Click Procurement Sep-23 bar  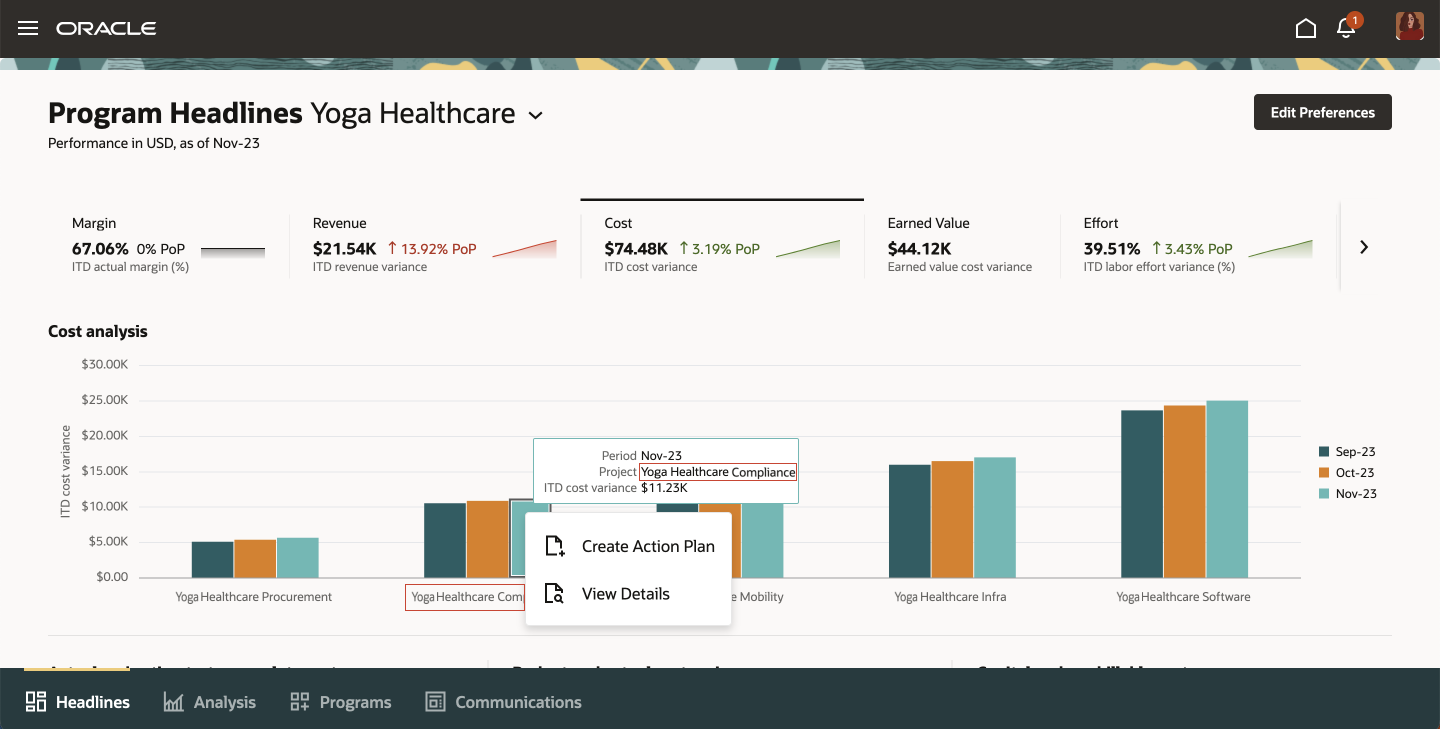tap(212, 559)
